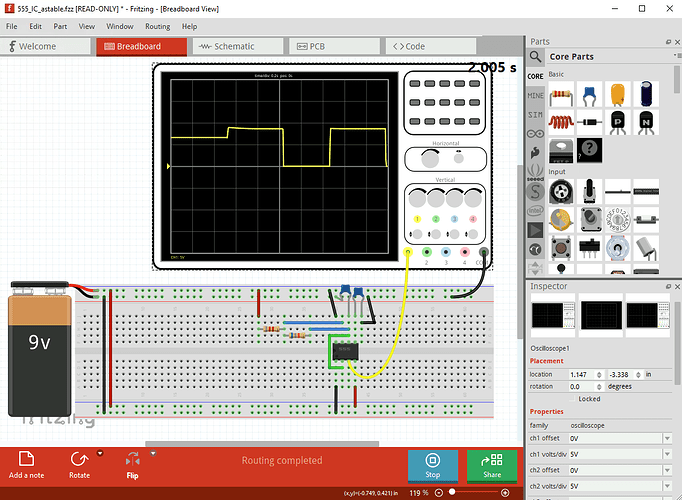The height and width of the screenshot is (500, 682).
Task: Open the Part menu
Action: (x=60, y=27)
